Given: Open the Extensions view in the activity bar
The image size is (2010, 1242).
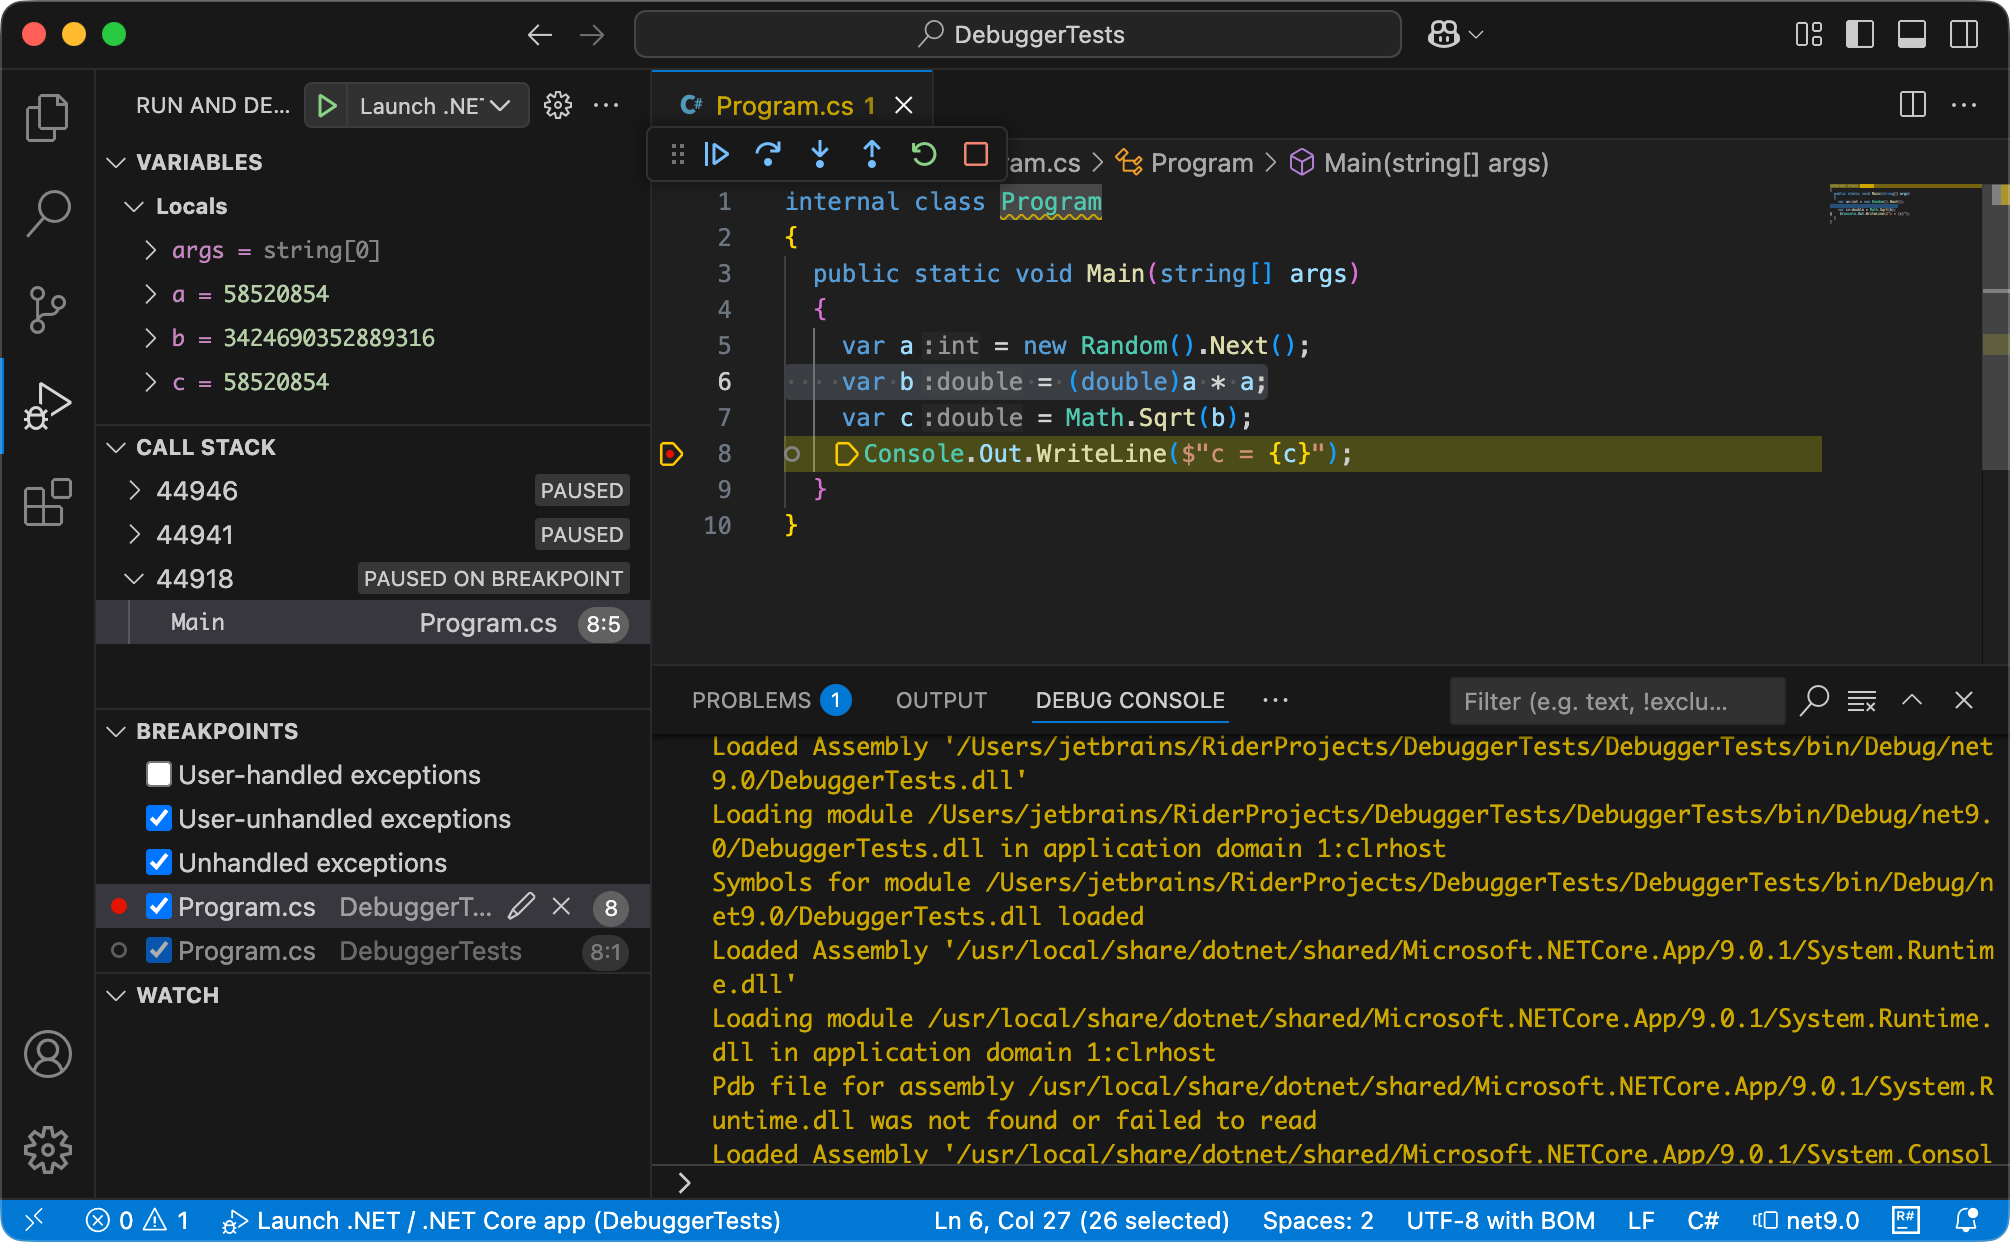Looking at the screenshot, I should coord(47,502).
